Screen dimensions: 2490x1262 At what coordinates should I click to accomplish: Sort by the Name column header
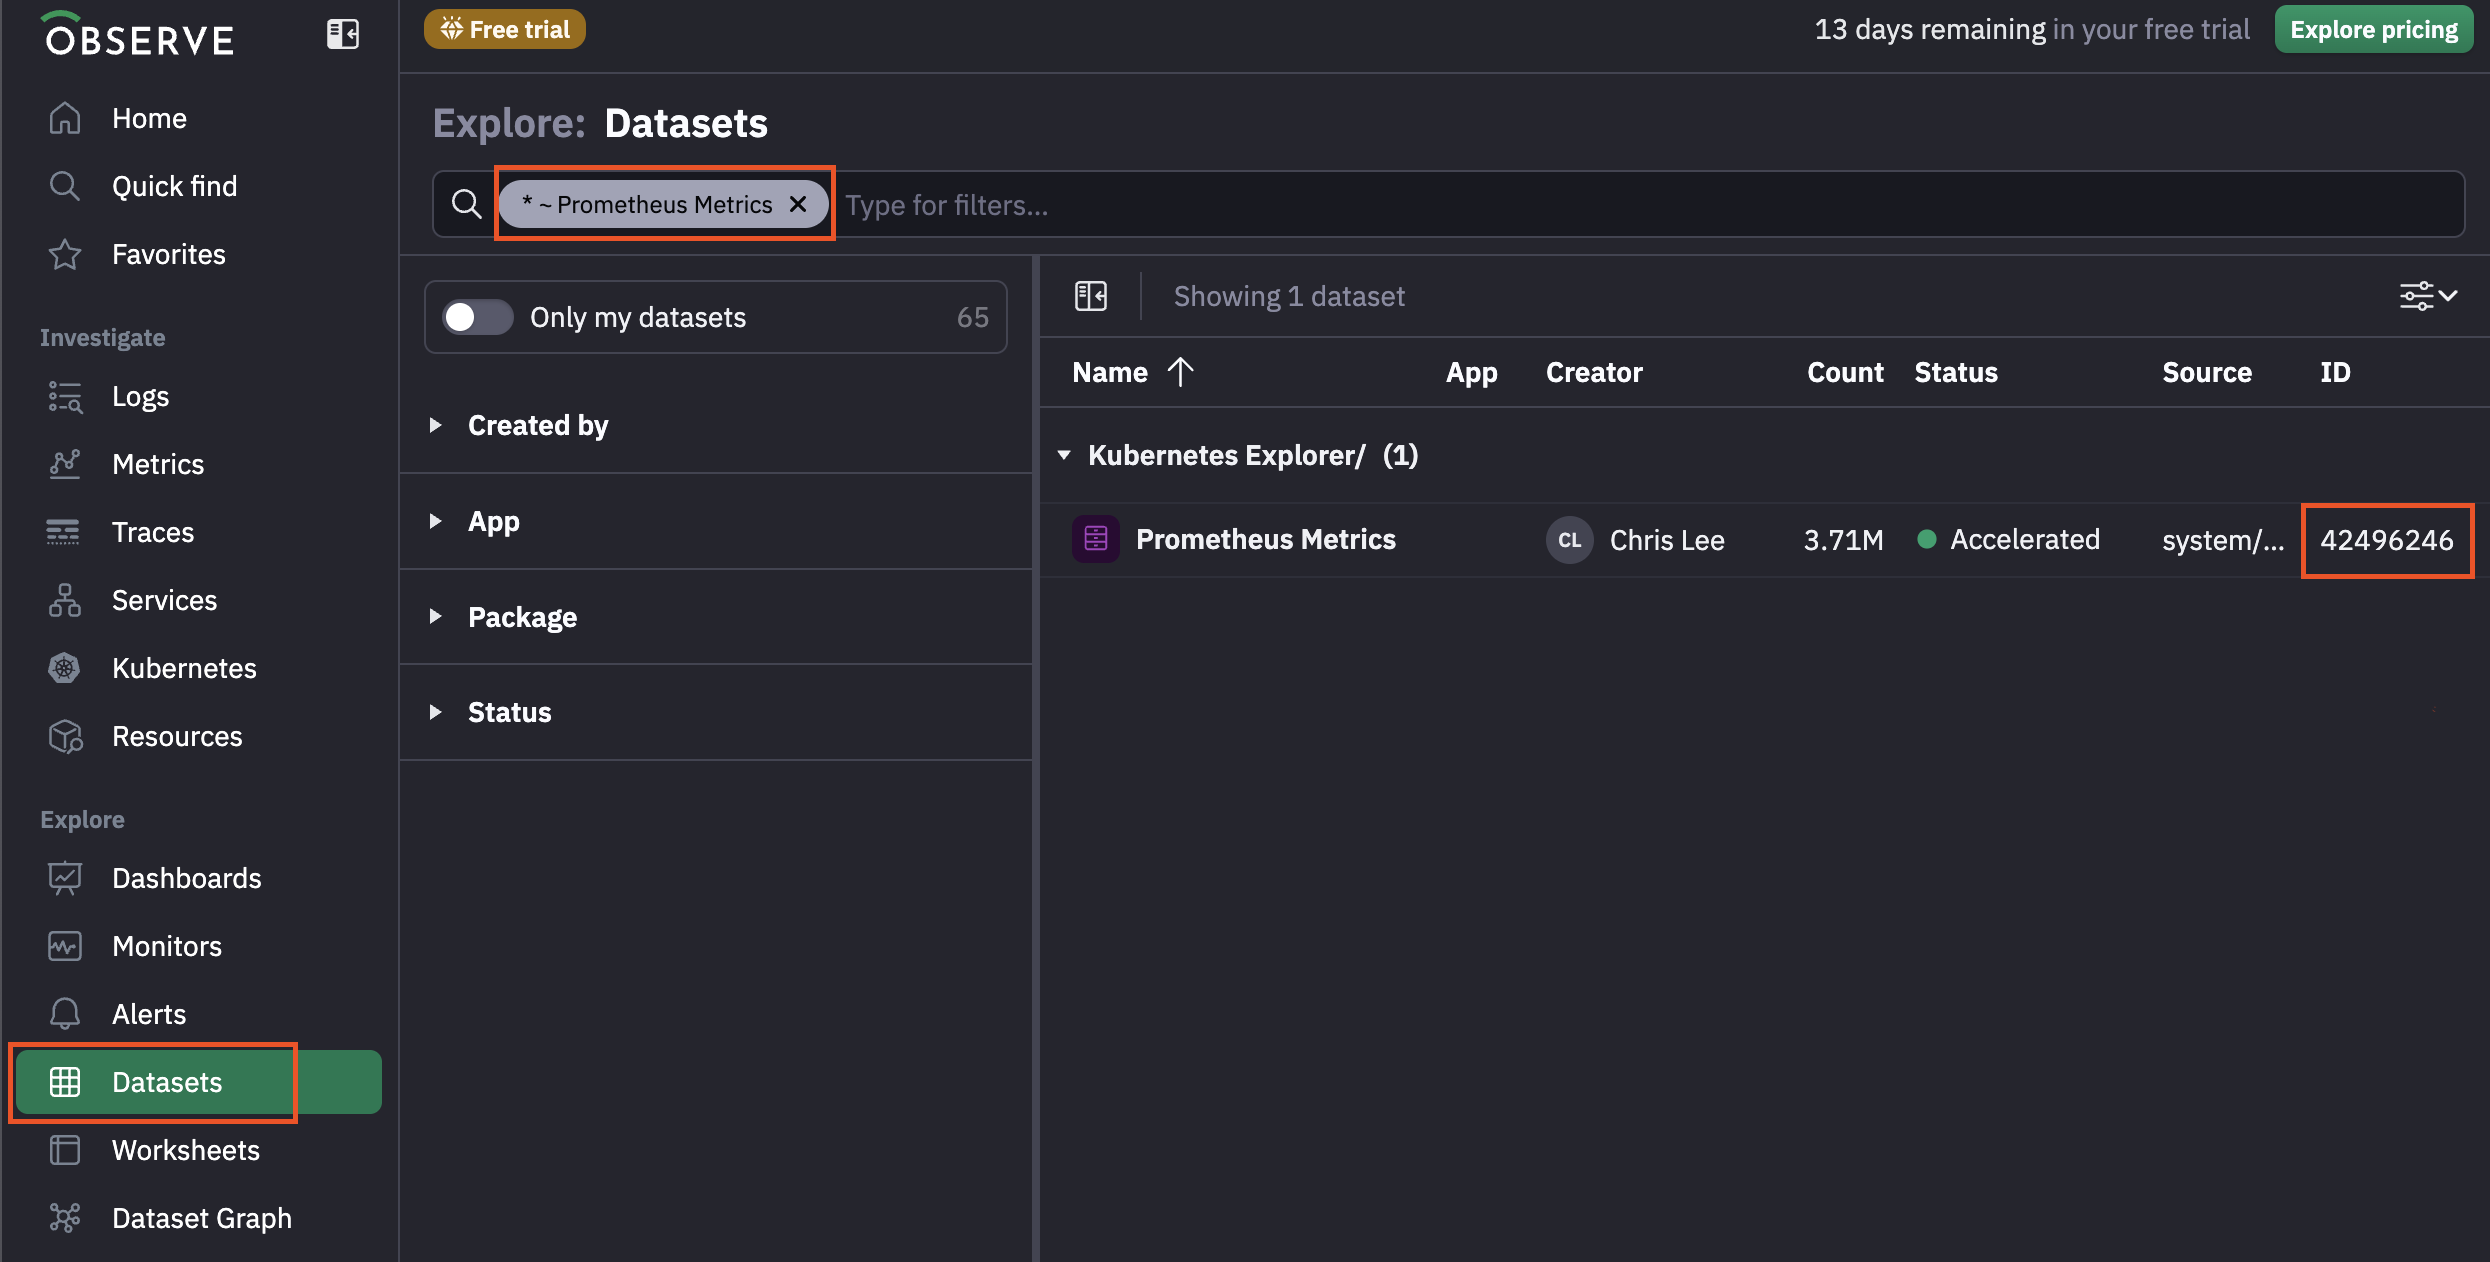pos(1110,372)
